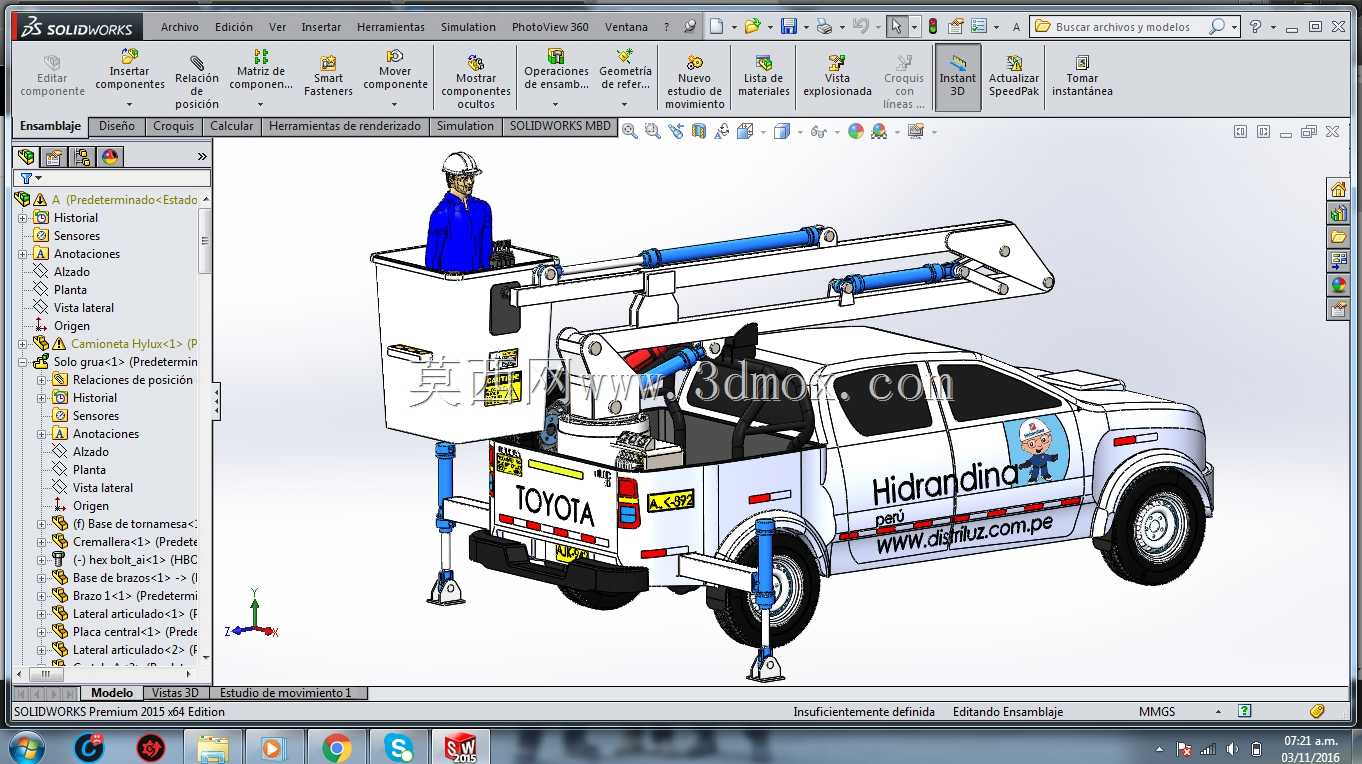
Task: Switch to ConfigurationManager panel tab
Action: coord(82,157)
